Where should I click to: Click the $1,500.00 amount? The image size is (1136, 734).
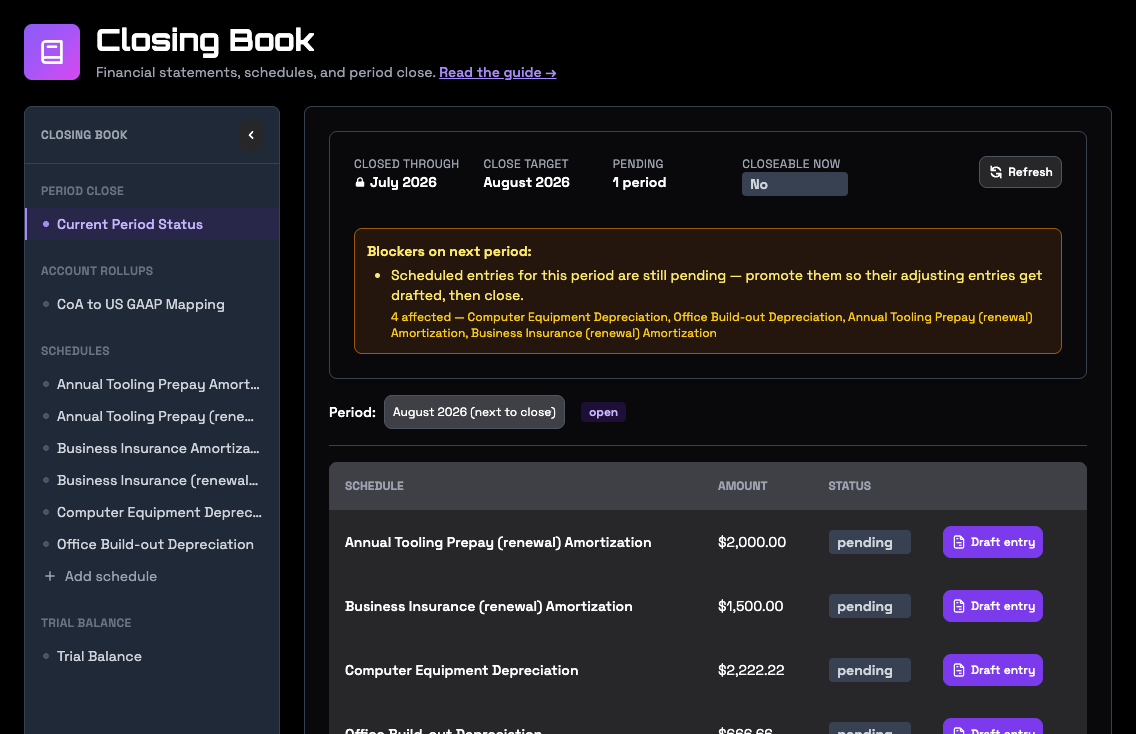(750, 606)
